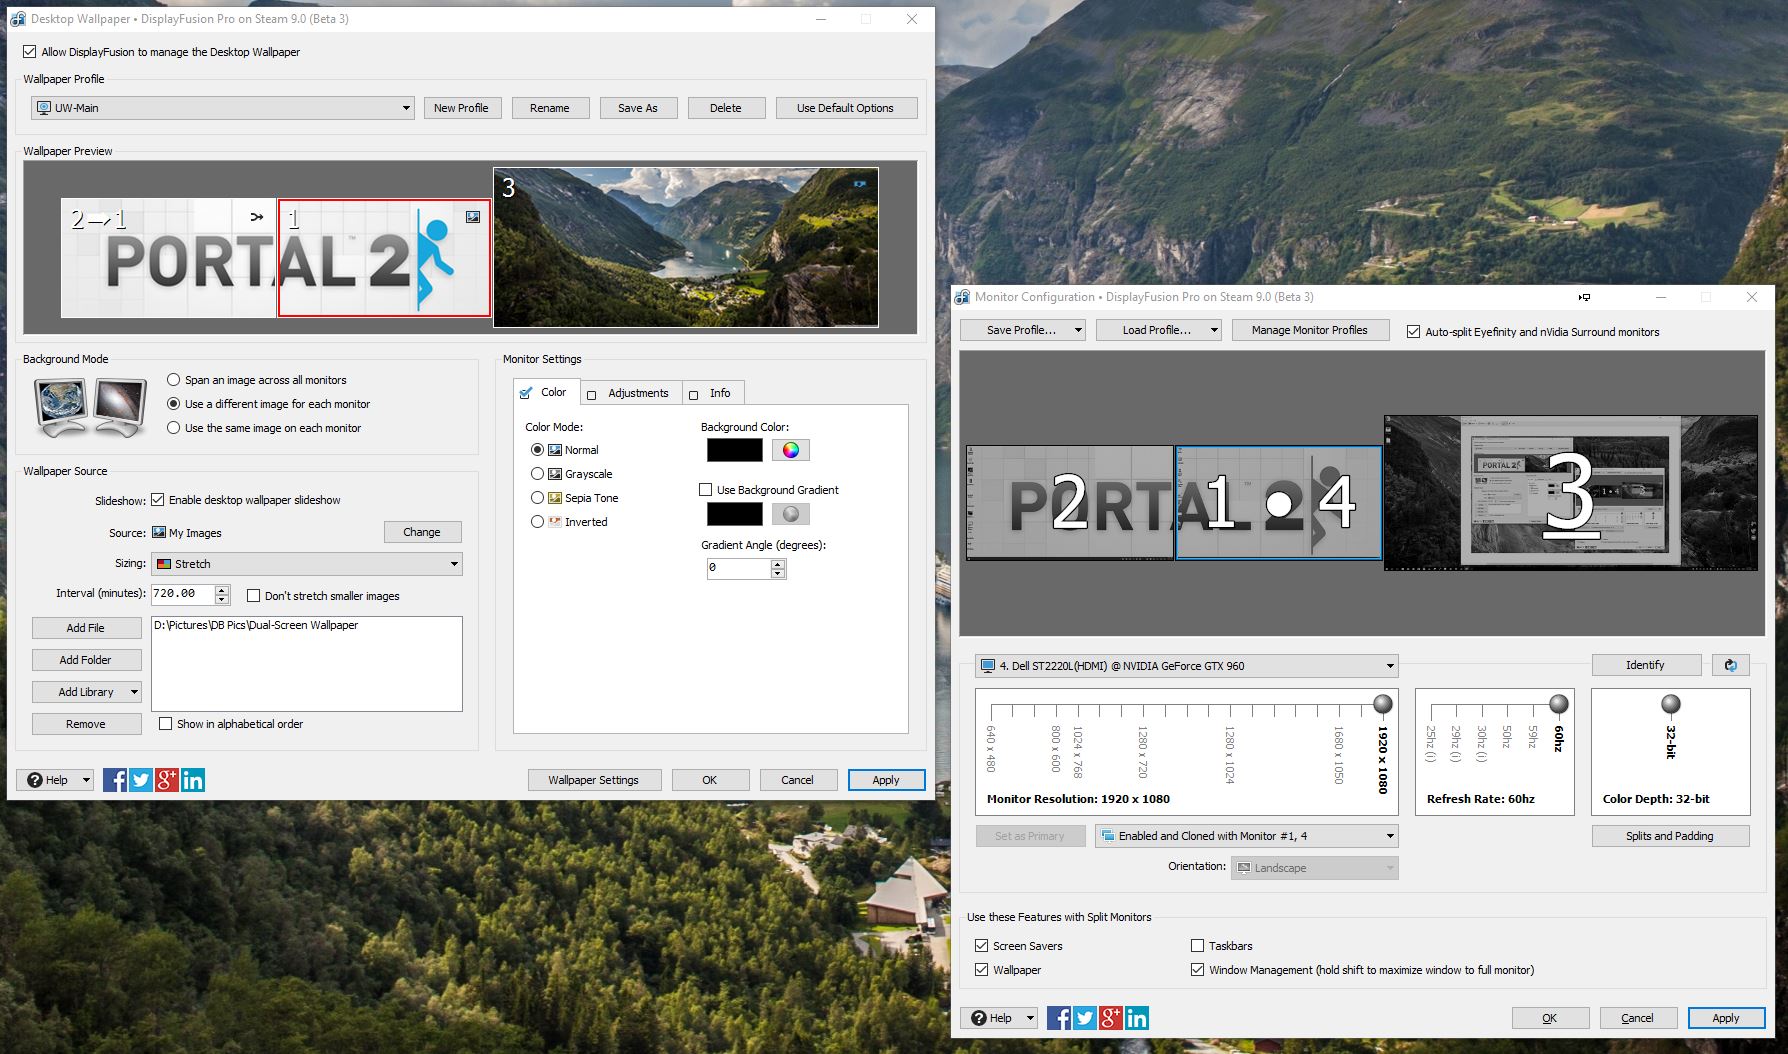Click the Wallpaper Settings button
The image size is (1788, 1054).
click(593, 780)
